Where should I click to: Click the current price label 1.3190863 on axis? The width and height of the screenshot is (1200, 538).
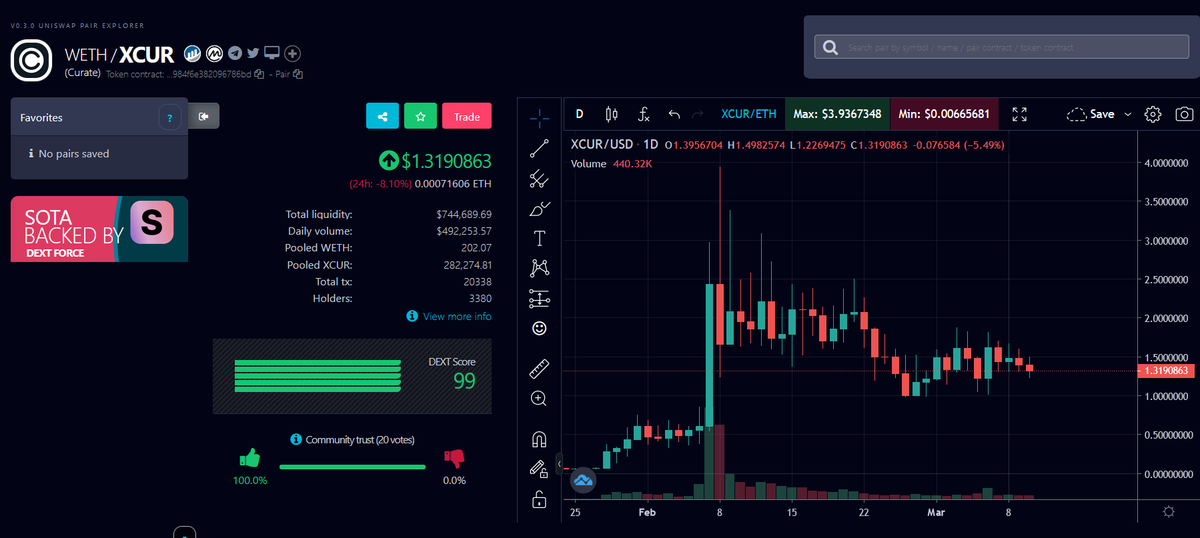pyautogui.click(x=1165, y=370)
